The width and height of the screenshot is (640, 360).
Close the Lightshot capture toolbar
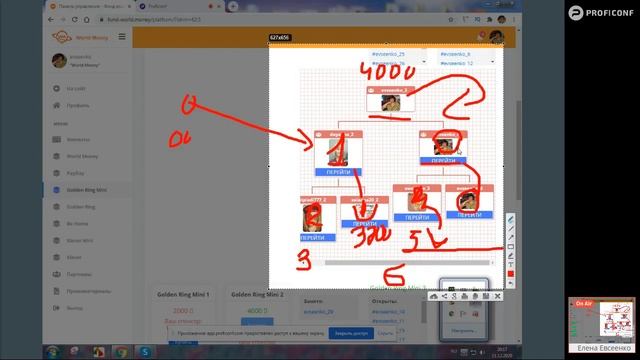tap(498, 296)
